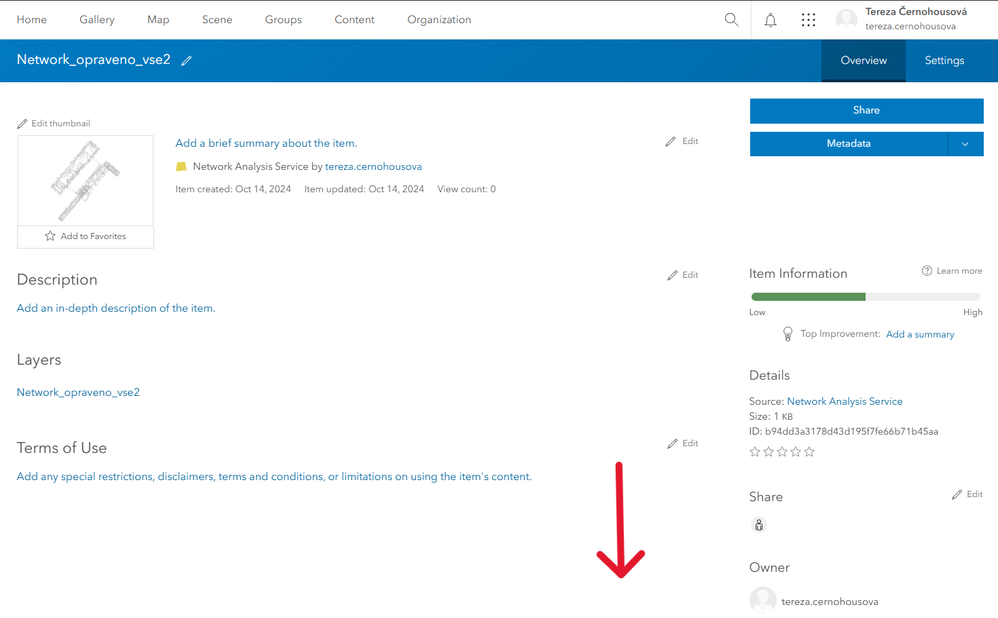The width and height of the screenshot is (998, 618).
Task: Edit the item summary
Action: coord(682,141)
